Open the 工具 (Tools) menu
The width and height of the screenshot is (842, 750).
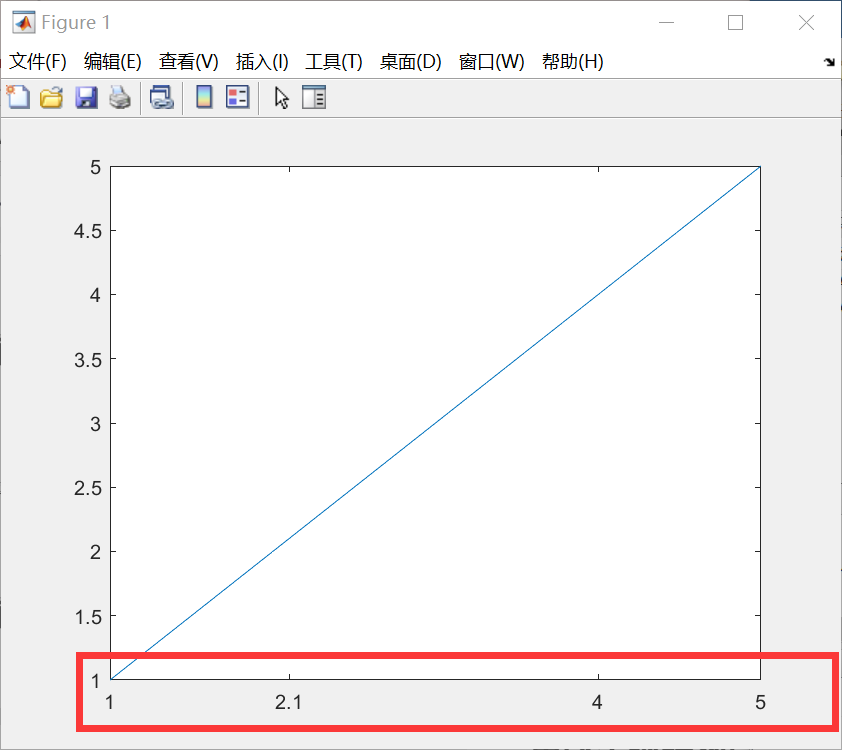[334, 61]
